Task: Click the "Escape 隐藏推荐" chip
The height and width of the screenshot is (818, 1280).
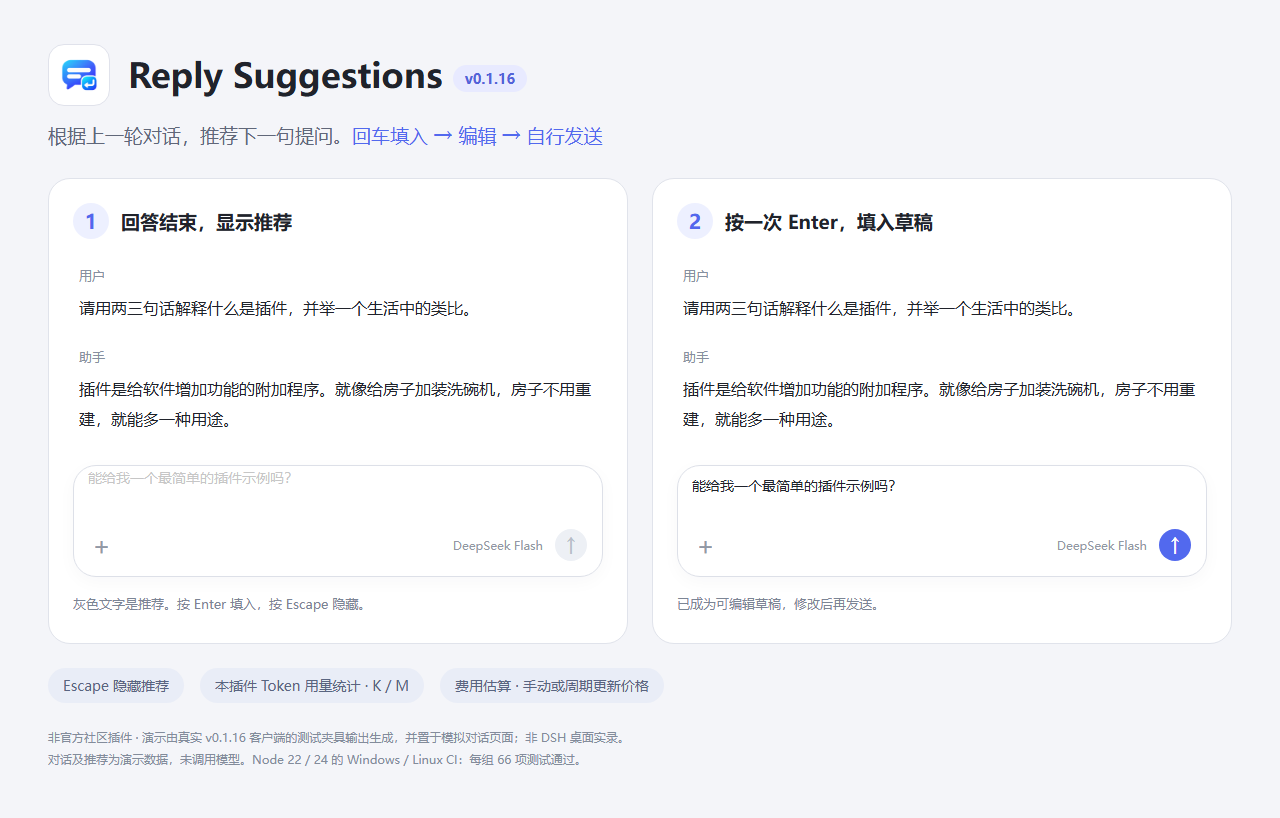Action: tap(116, 686)
